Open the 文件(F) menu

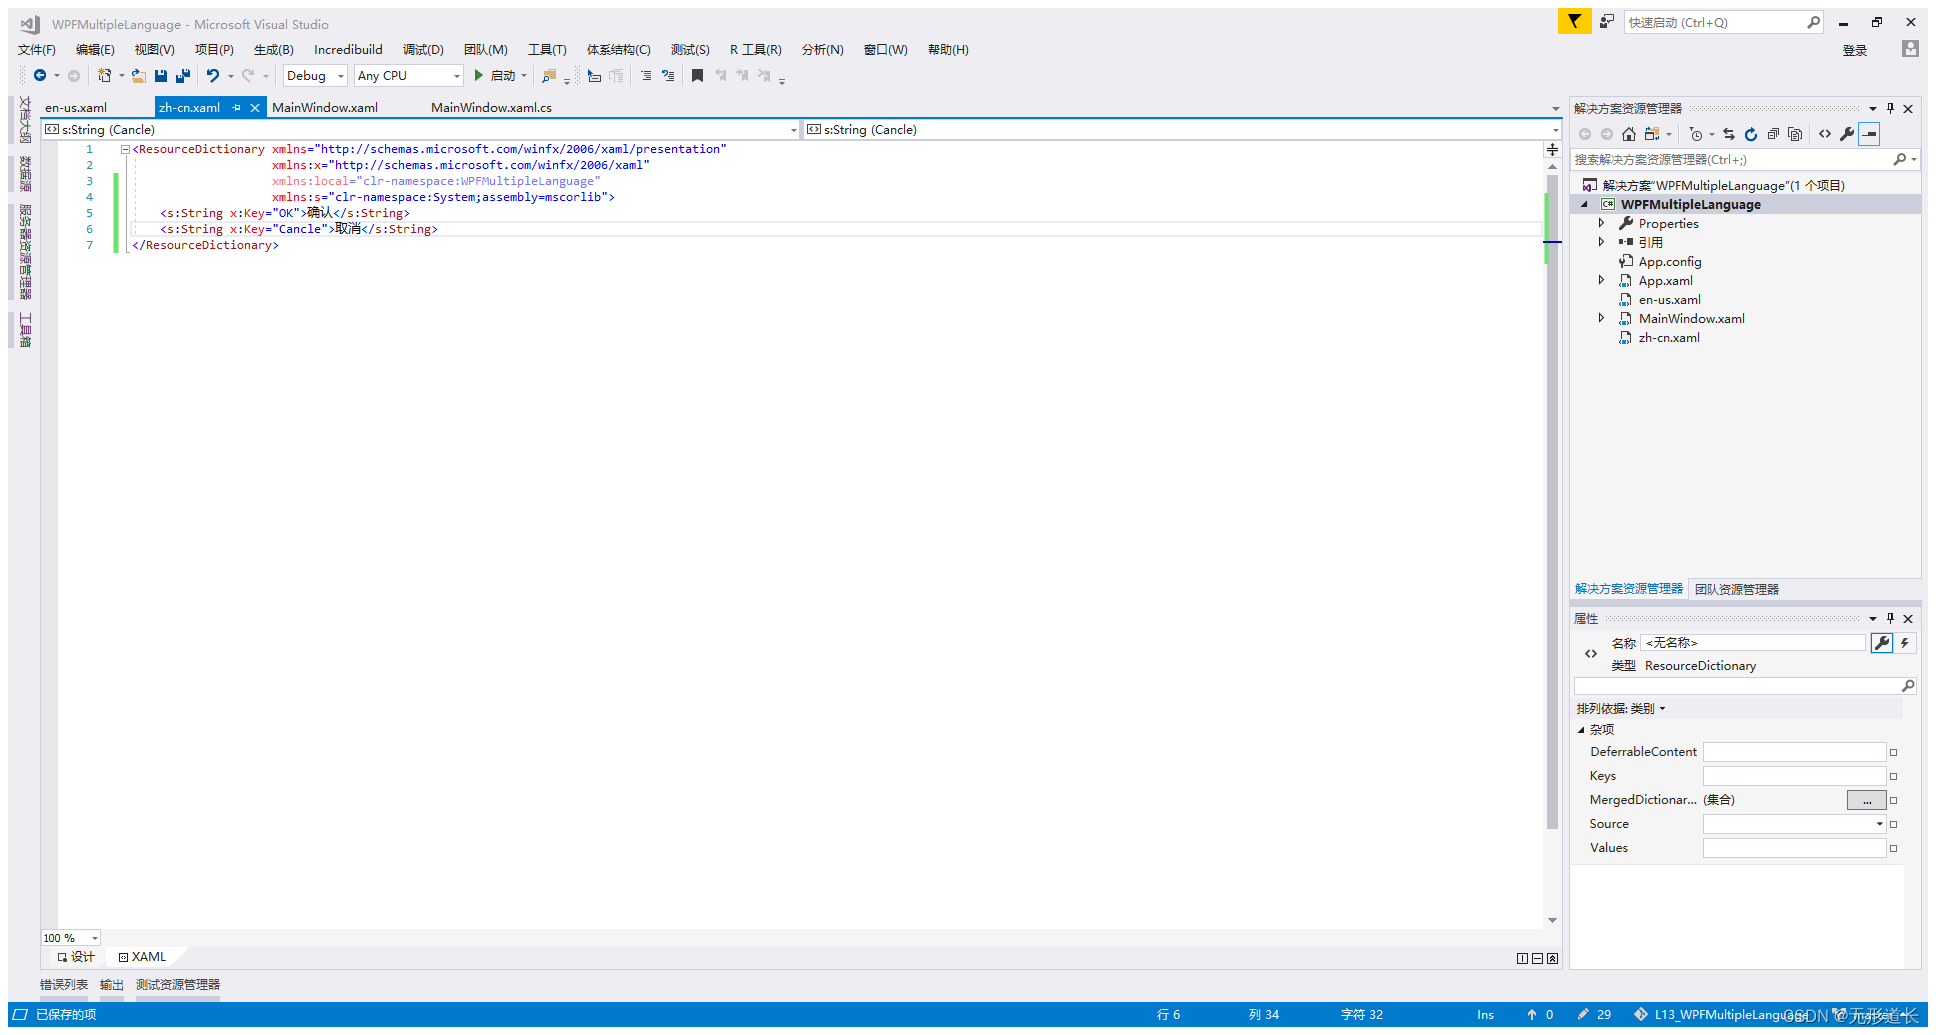(37, 49)
